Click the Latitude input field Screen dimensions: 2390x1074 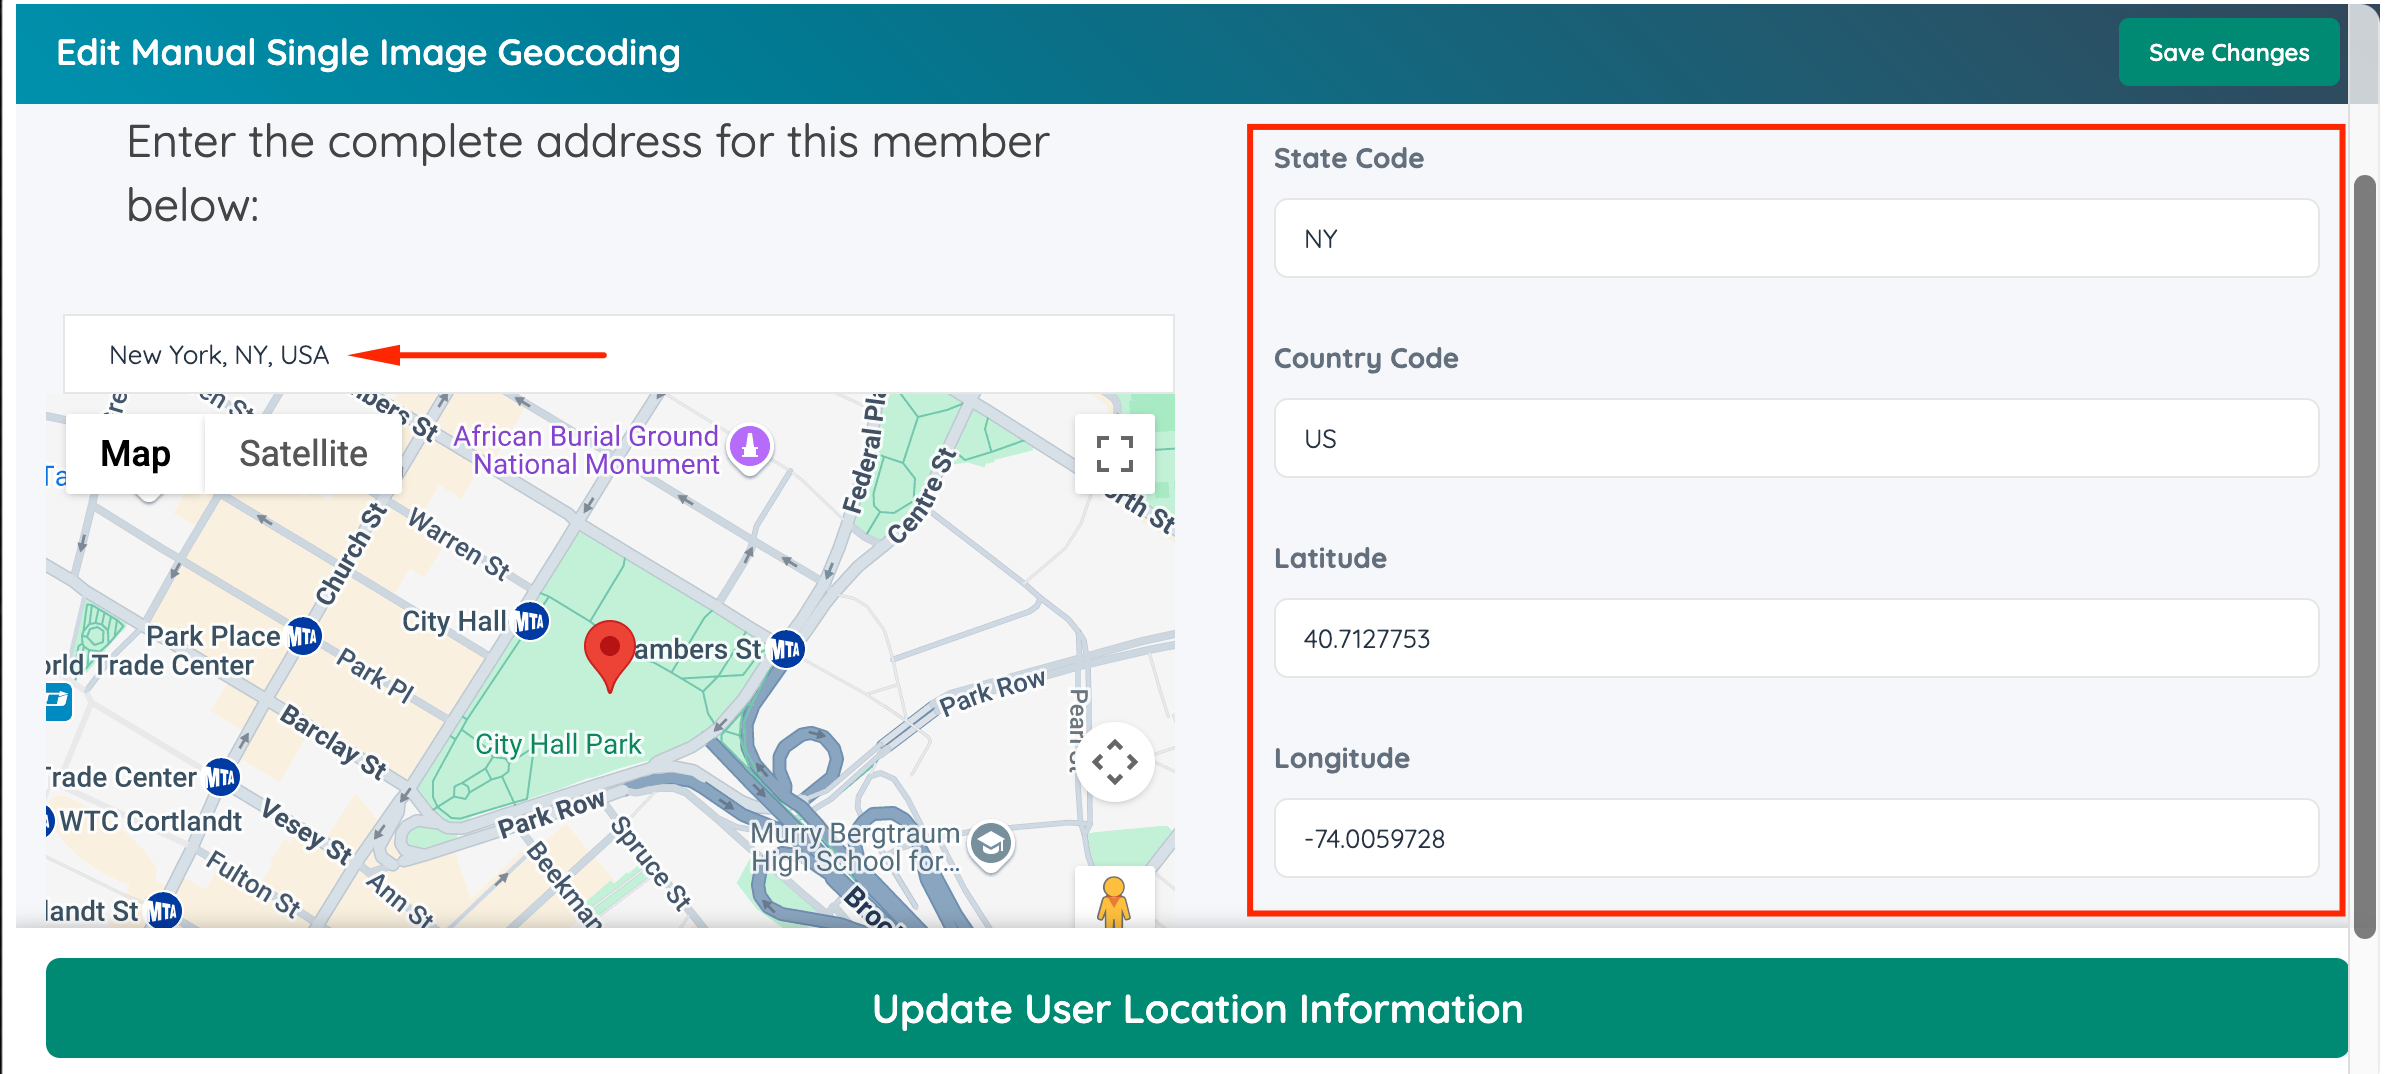pos(1796,638)
